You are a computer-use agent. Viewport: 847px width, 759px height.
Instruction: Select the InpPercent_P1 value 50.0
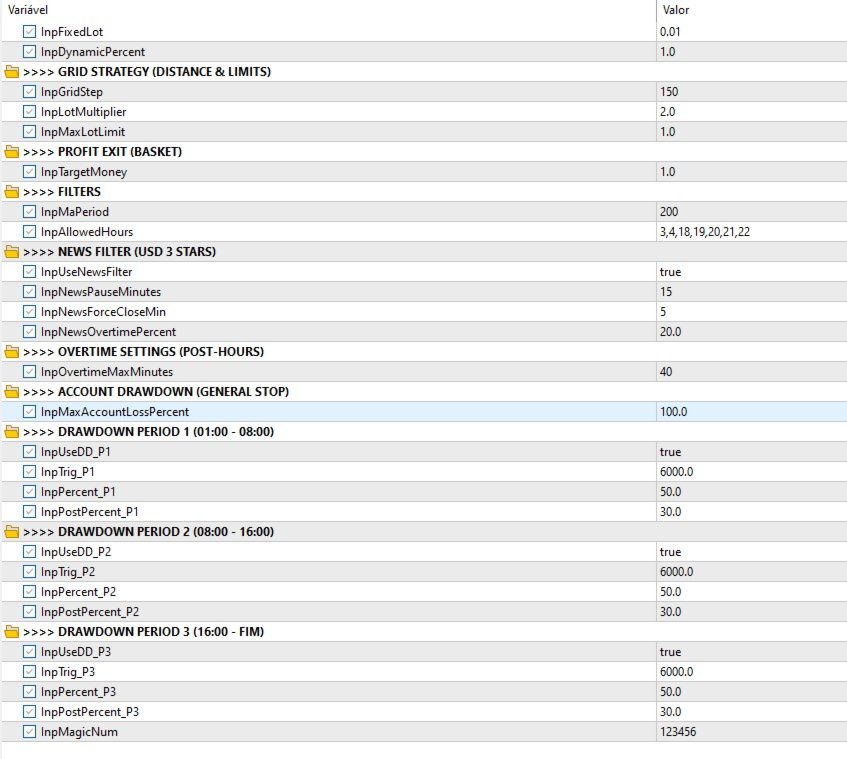(x=670, y=492)
